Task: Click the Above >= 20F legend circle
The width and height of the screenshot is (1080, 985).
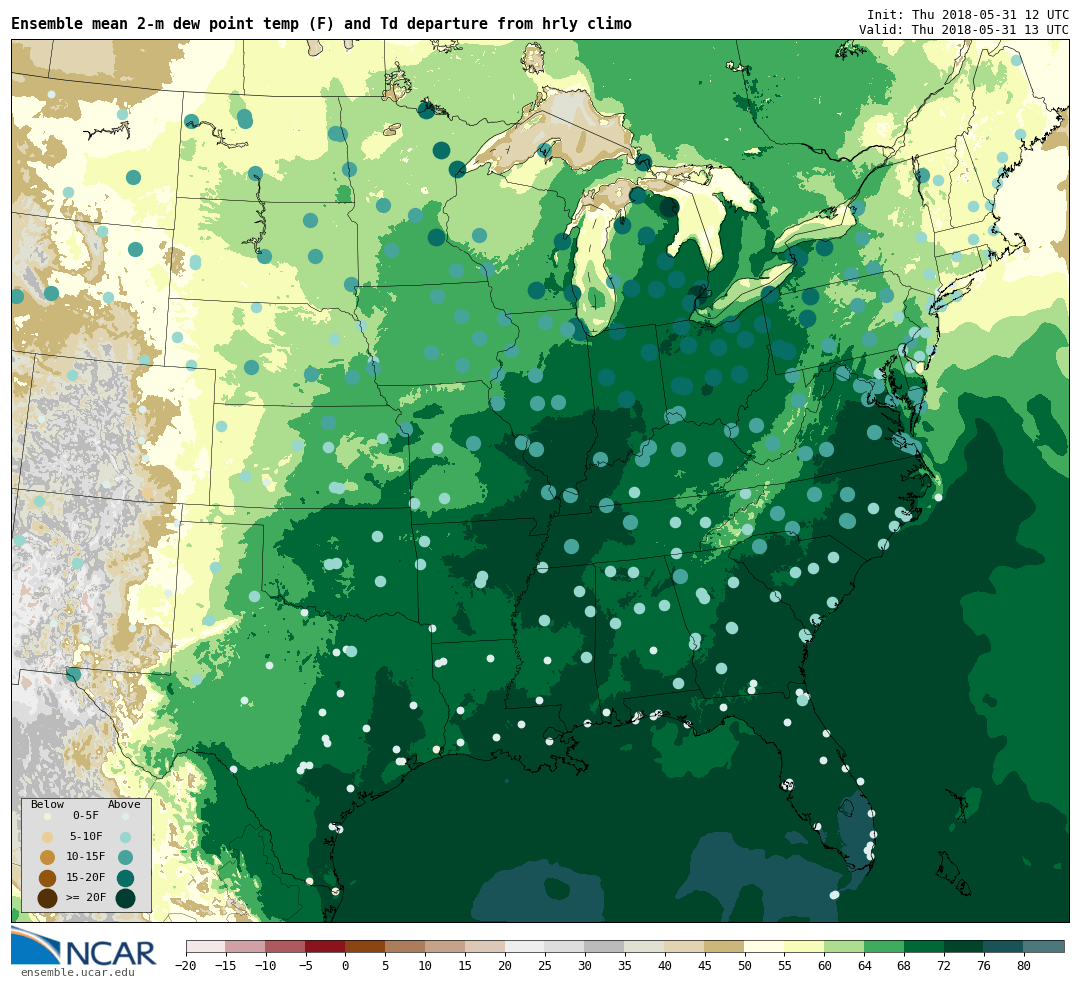Action: point(125,898)
